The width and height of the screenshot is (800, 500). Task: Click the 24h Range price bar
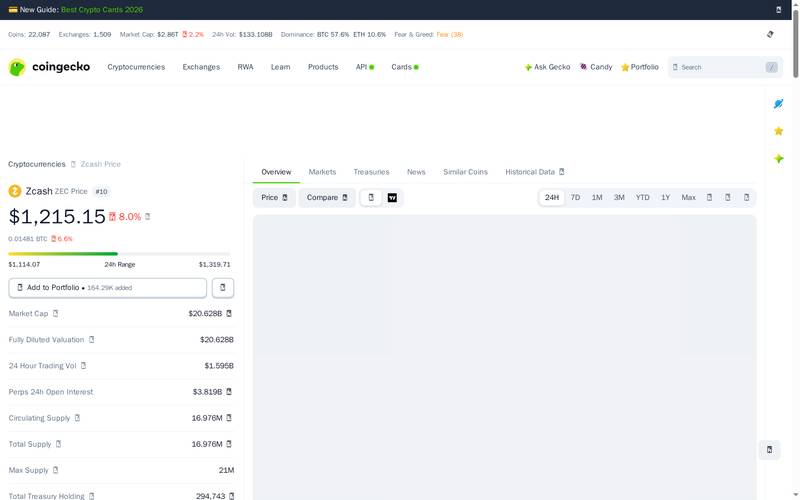(x=119, y=254)
